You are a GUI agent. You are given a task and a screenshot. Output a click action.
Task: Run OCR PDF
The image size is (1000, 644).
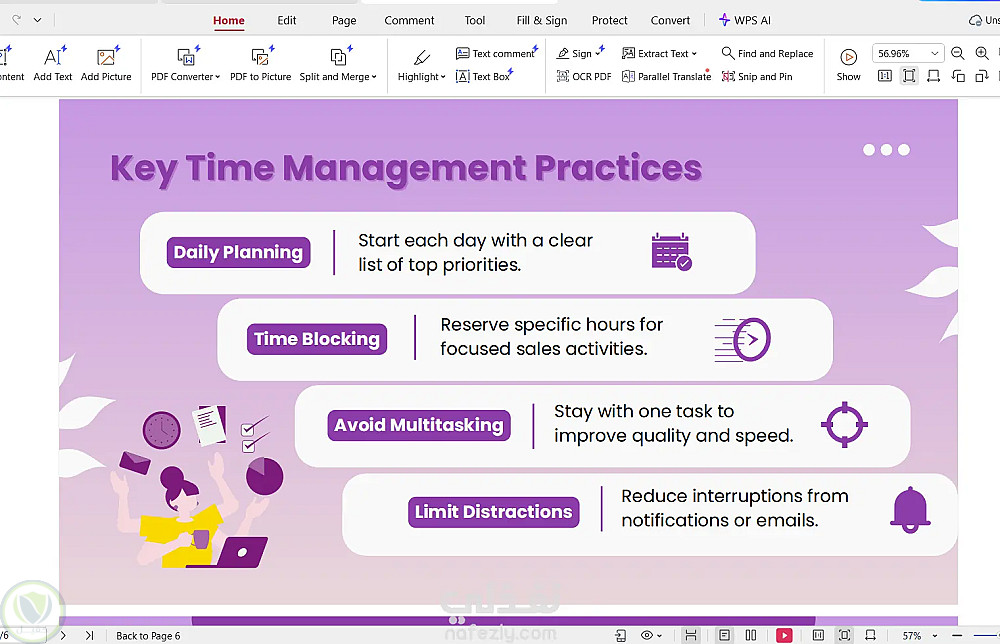click(584, 77)
